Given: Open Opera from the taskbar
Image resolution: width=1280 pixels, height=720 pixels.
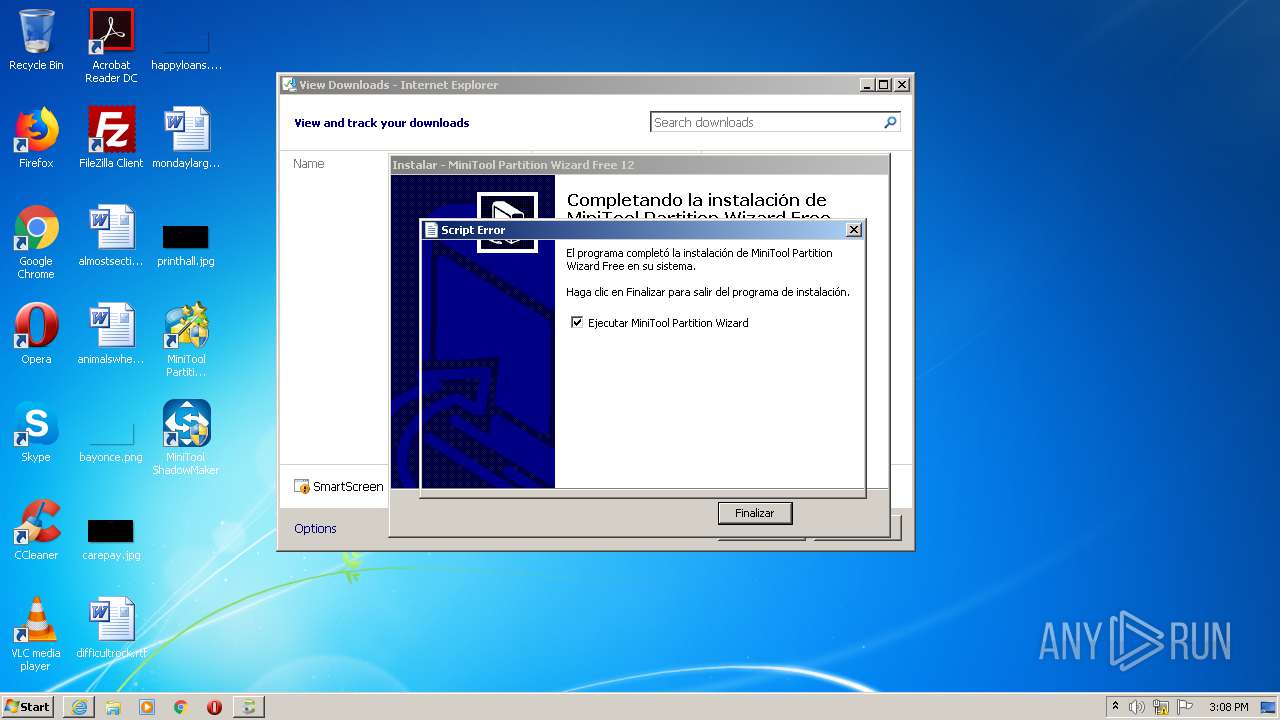Looking at the screenshot, I should (214, 707).
